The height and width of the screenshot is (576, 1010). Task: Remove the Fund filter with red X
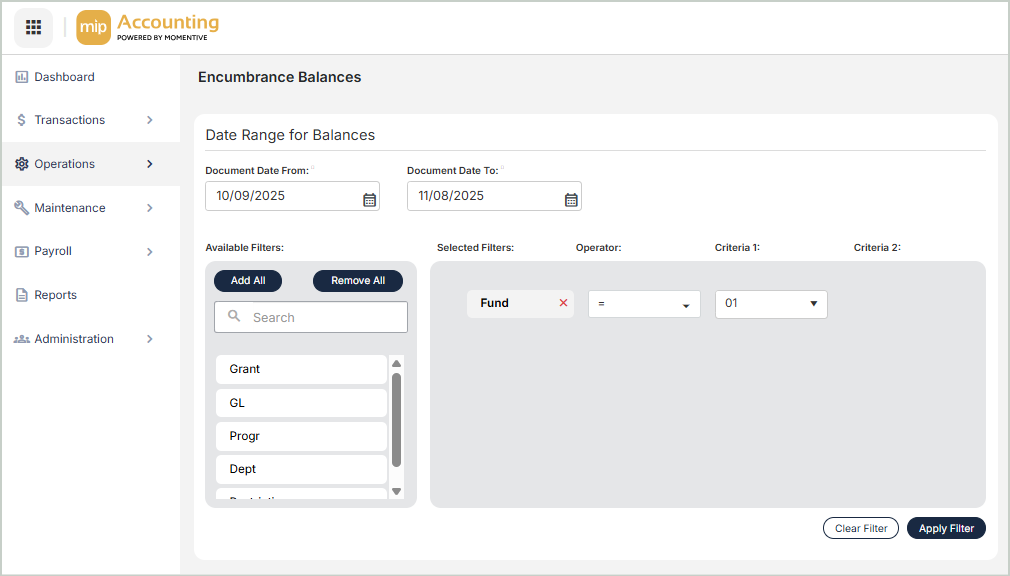(563, 303)
